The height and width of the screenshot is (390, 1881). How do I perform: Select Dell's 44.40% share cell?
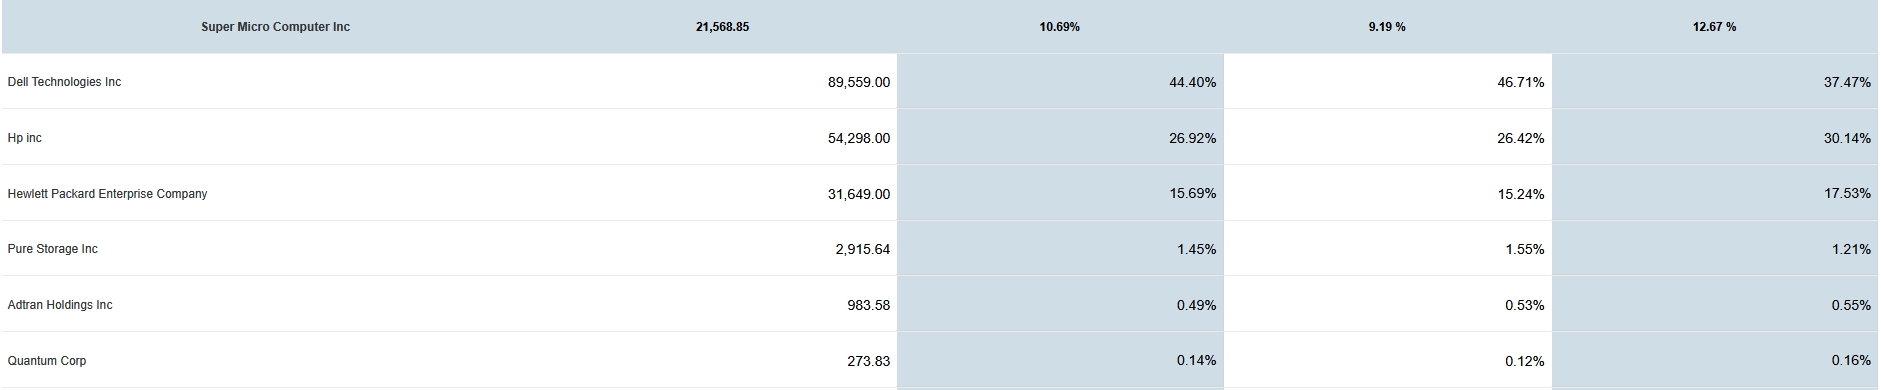[x=1193, y=82]
